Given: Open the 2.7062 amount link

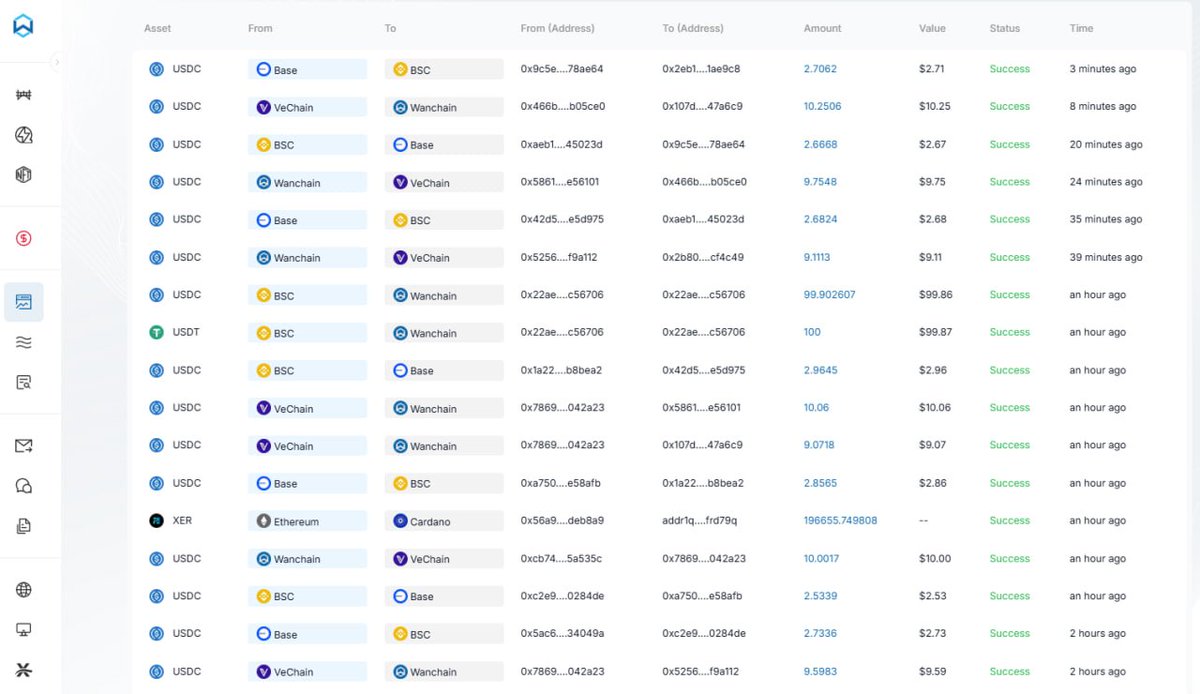Looking at the screenshot, I should coord(820,69).
